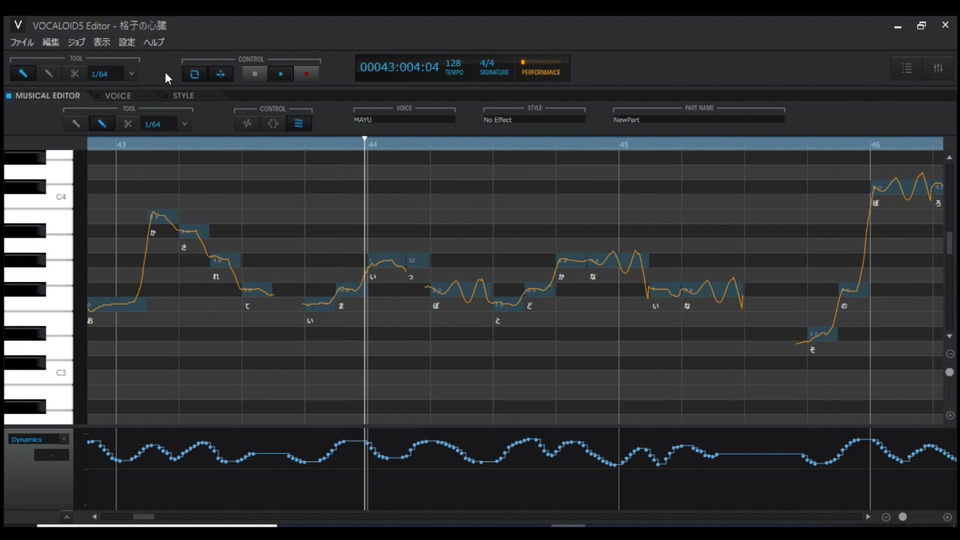Open the 設定 menu
This screenshot has width=960, height=540.
click(127, 42)
